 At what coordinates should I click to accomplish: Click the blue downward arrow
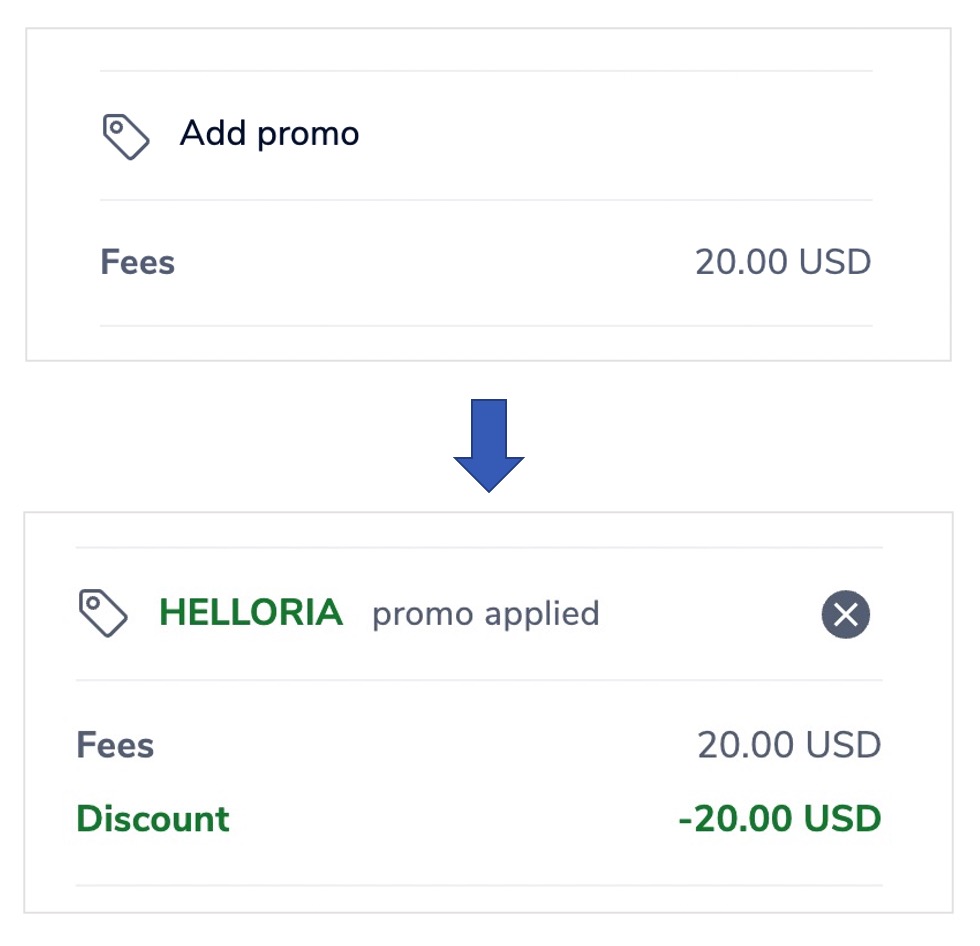pos(488,445)
